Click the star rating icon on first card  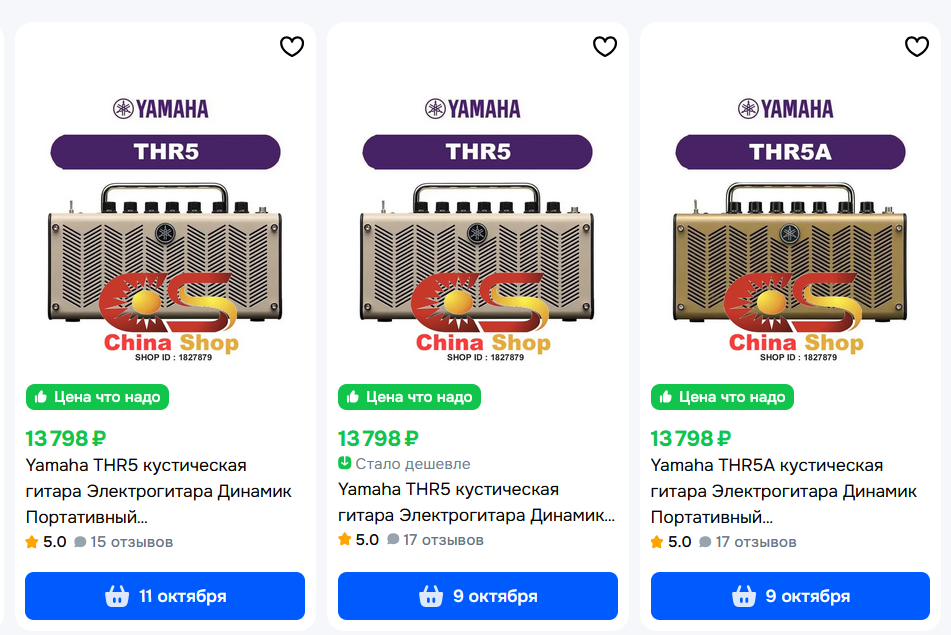32,542
